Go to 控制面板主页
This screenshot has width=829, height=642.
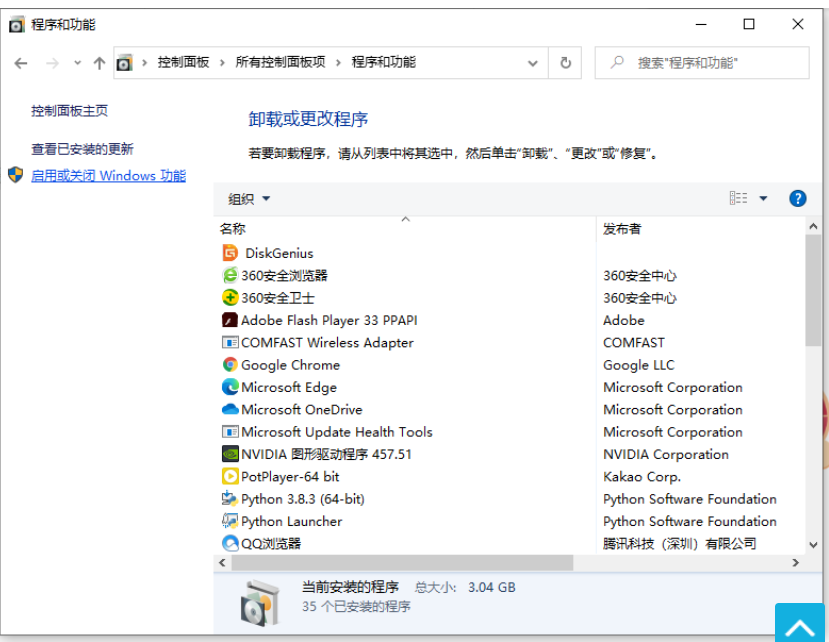[69, 111]
